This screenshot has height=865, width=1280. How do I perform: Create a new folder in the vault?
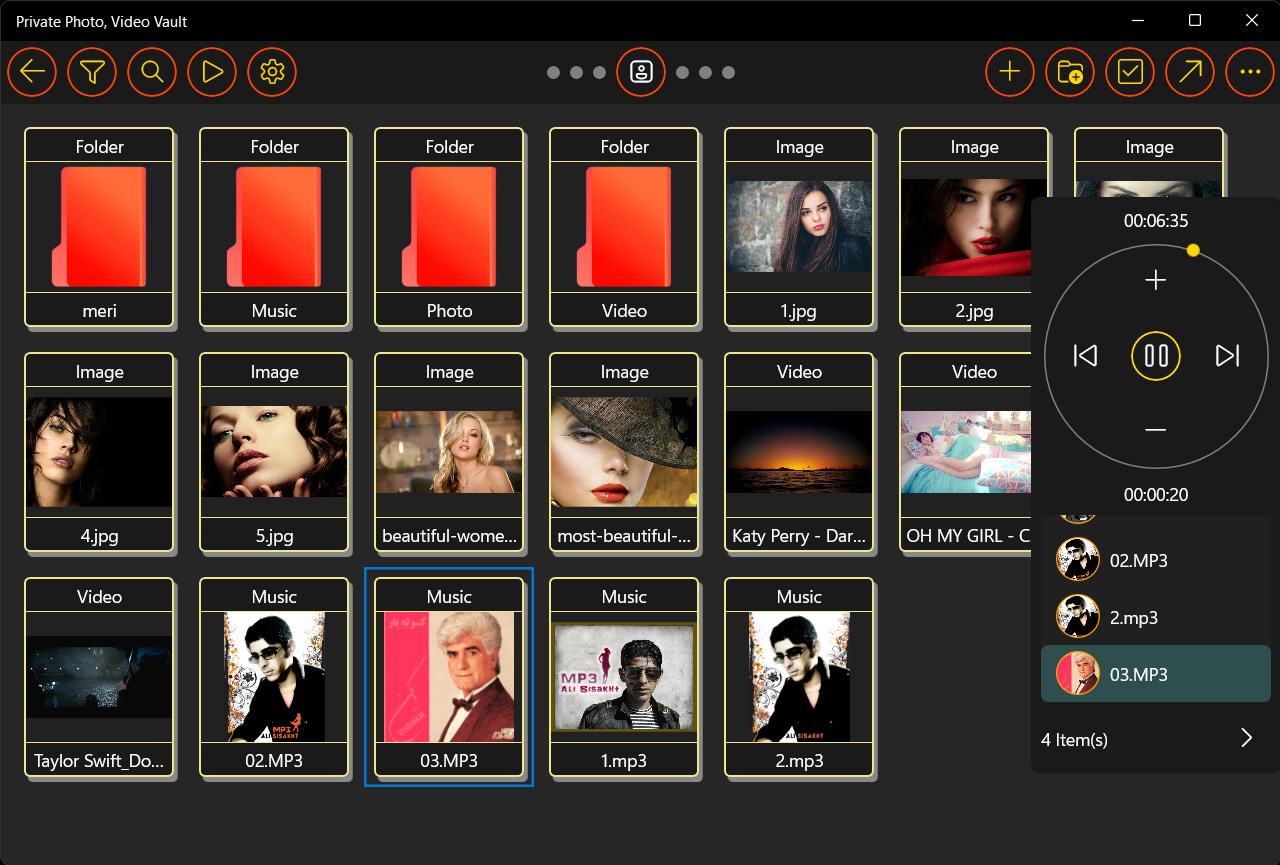pos(1069,72)
